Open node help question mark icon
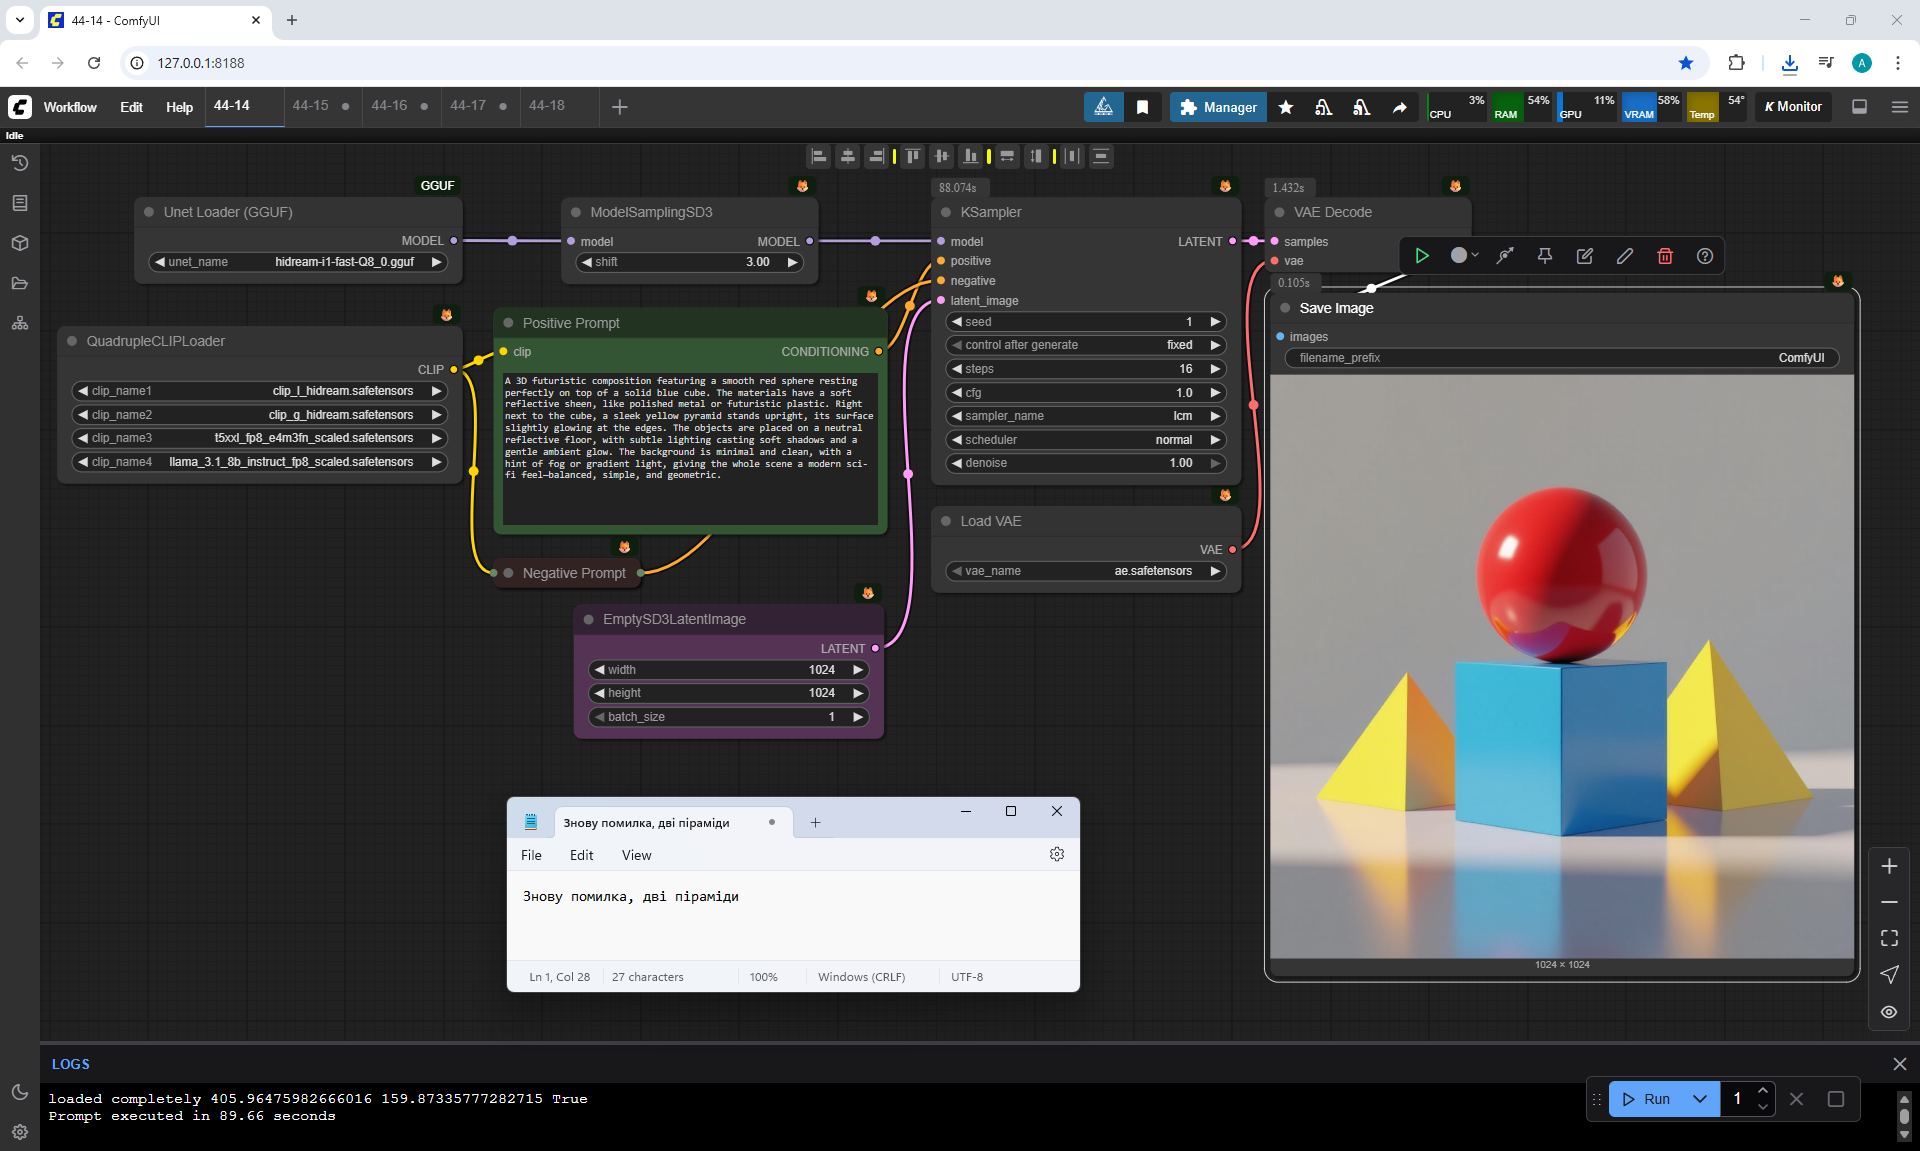 [1705, 256]
